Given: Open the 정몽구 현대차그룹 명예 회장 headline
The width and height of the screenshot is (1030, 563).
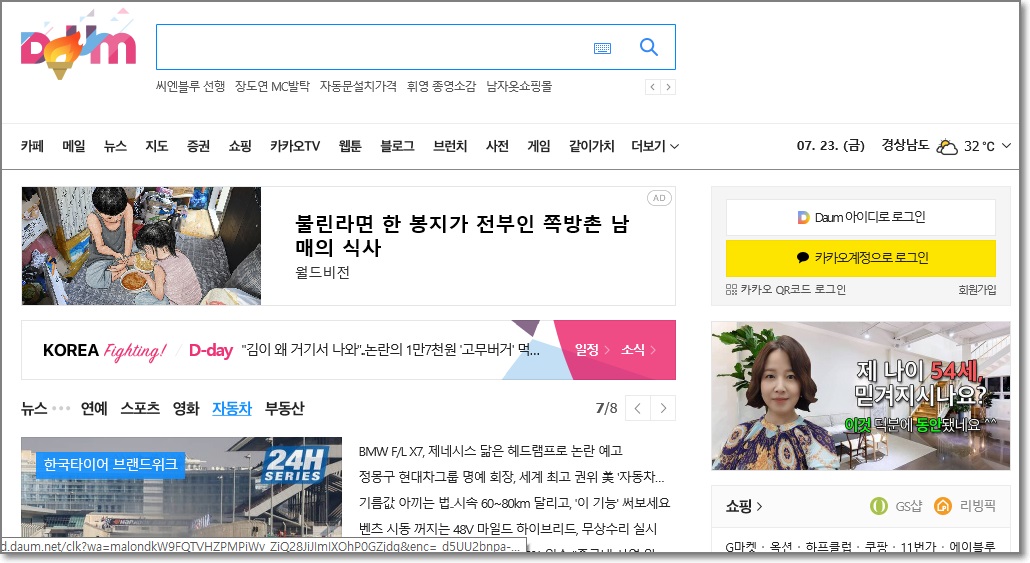Looking at the screenshot, I should pyautogui.click(x=512, y=477).
